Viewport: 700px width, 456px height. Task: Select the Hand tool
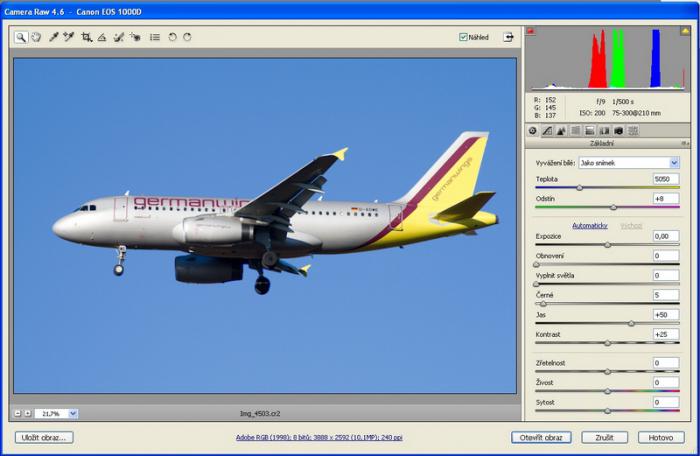(35, 37)
